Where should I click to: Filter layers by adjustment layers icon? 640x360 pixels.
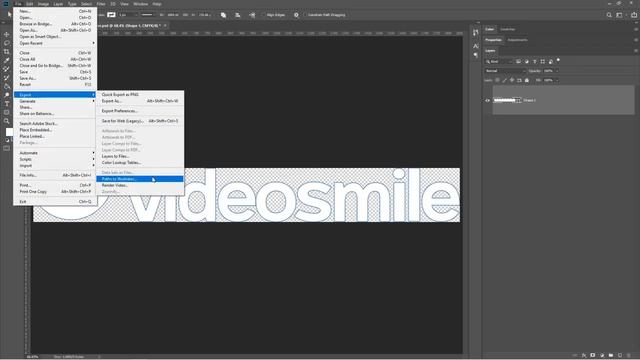point(527,62)
